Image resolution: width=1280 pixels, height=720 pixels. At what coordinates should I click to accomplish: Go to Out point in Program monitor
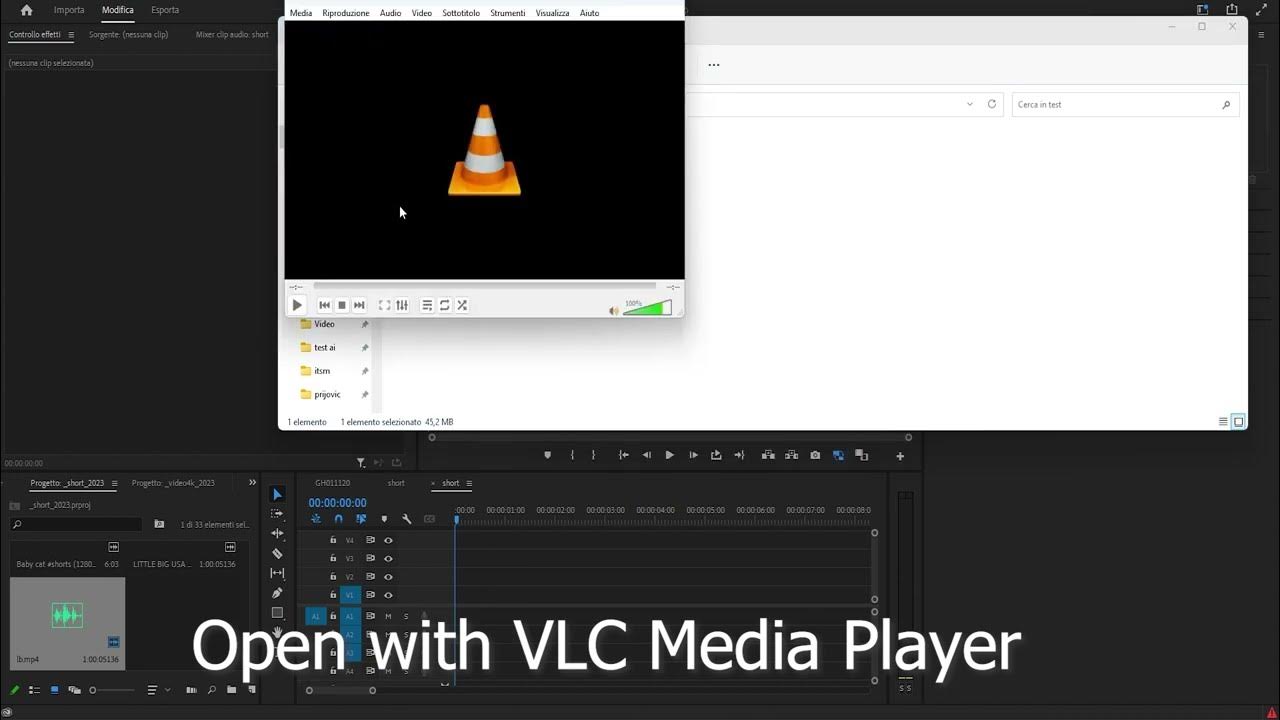pos(739,455)
